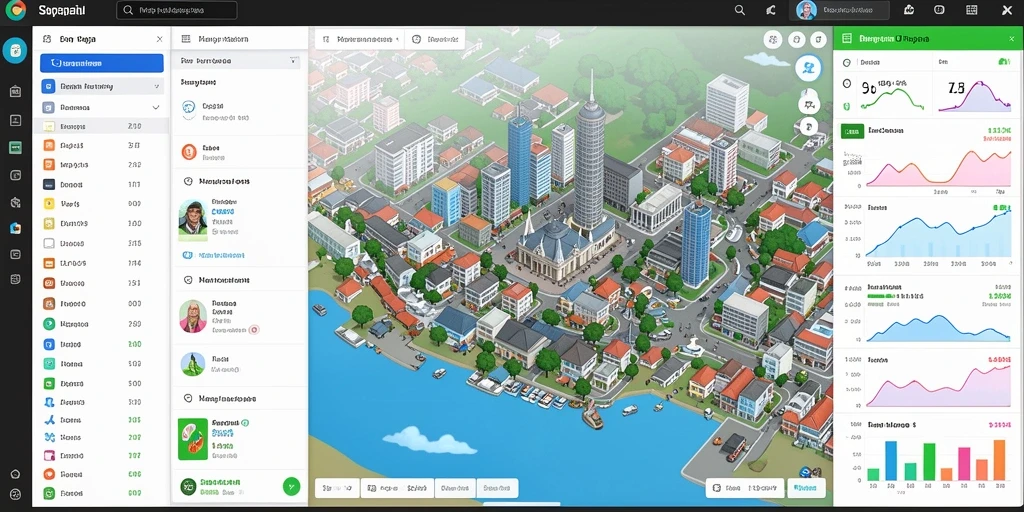Click the magnifier search icon in the top bar
The height and width of the screenshot is (512, 1024).
(739, 10)
